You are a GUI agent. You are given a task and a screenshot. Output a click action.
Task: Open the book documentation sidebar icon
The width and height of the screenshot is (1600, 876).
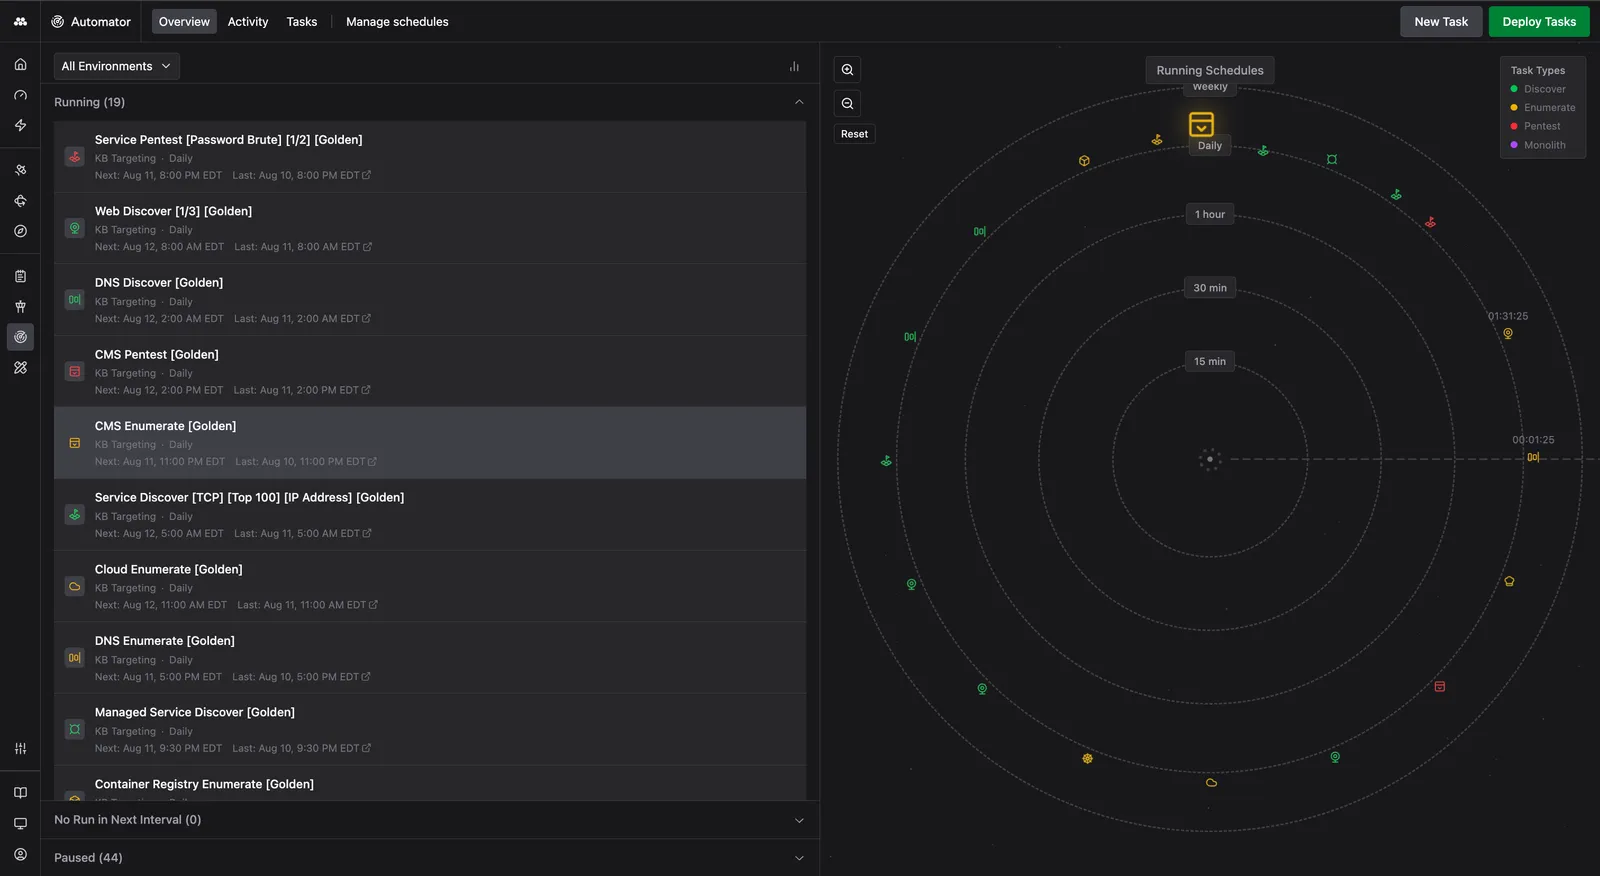point(20,793)
